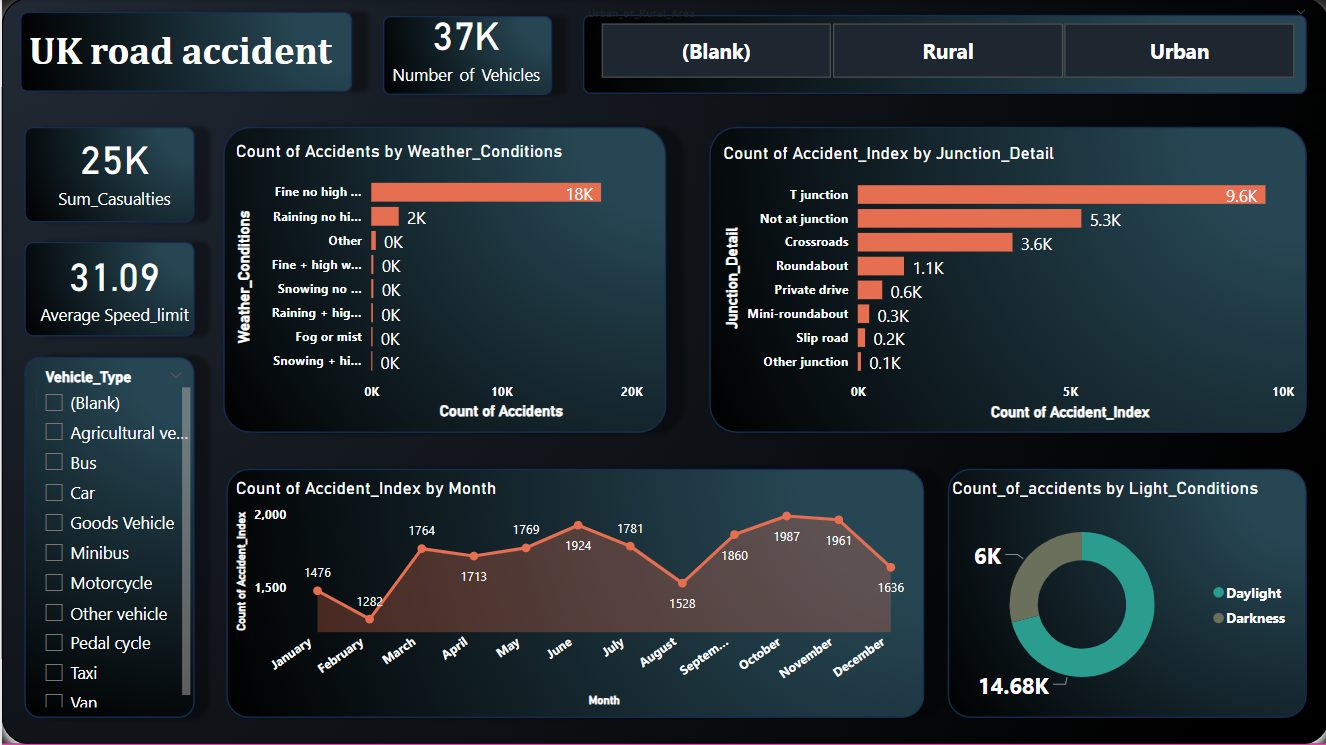This screenshot has height=745, width=1326.
Task: Select the Van checkbox
Action: (x=53, y=702)
